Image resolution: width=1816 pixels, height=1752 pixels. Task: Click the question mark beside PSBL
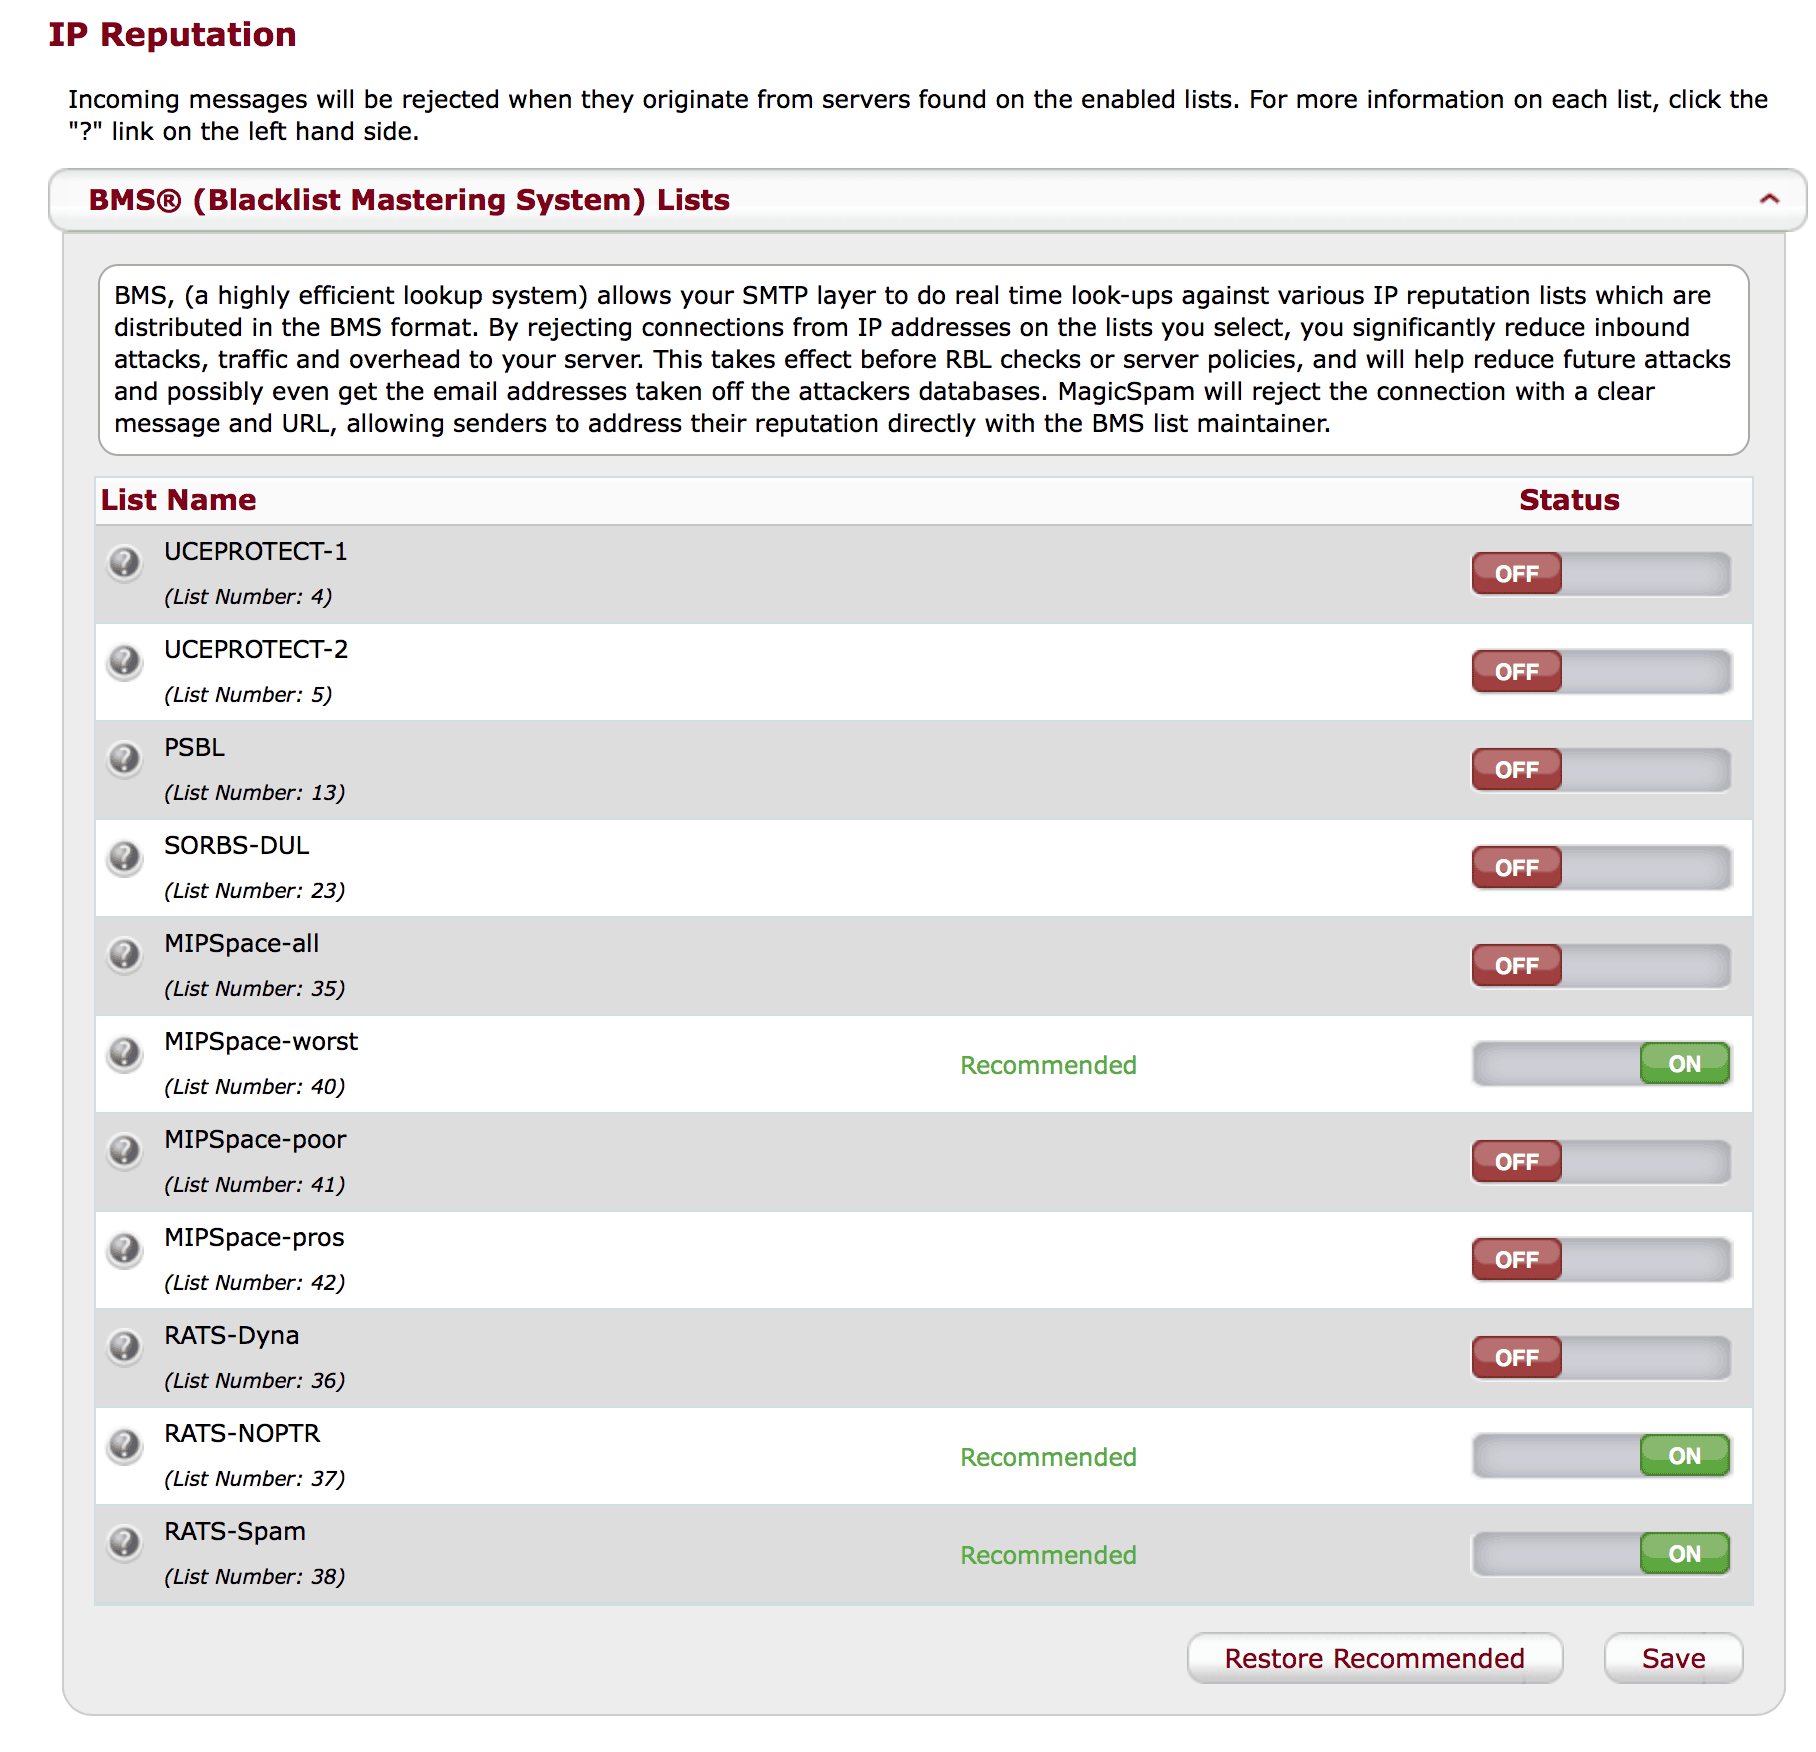point(124,759)
